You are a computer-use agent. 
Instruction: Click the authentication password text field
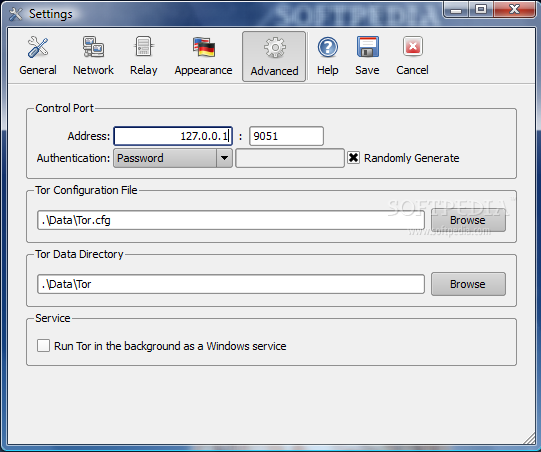(290, 158)
